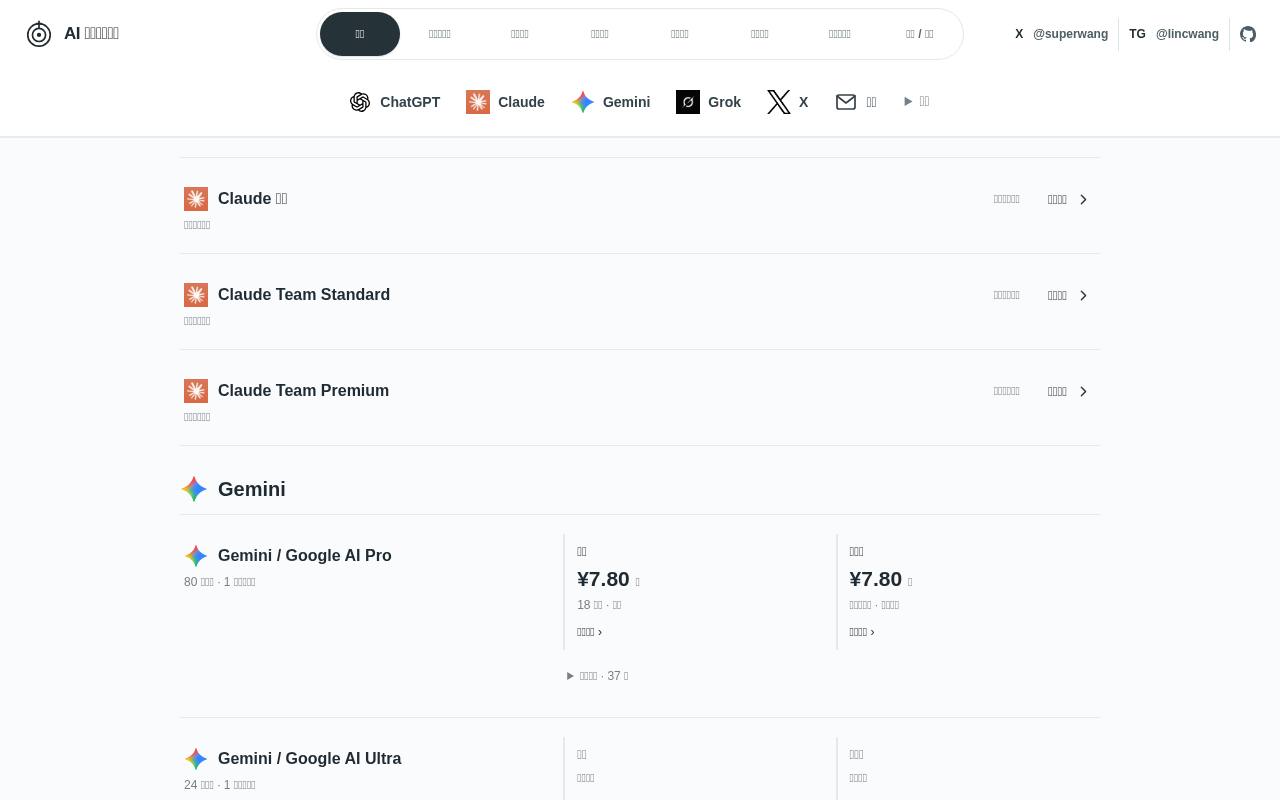
Task: Expand the Claude Team Standard row chevron
Action: coord(1083,295)
